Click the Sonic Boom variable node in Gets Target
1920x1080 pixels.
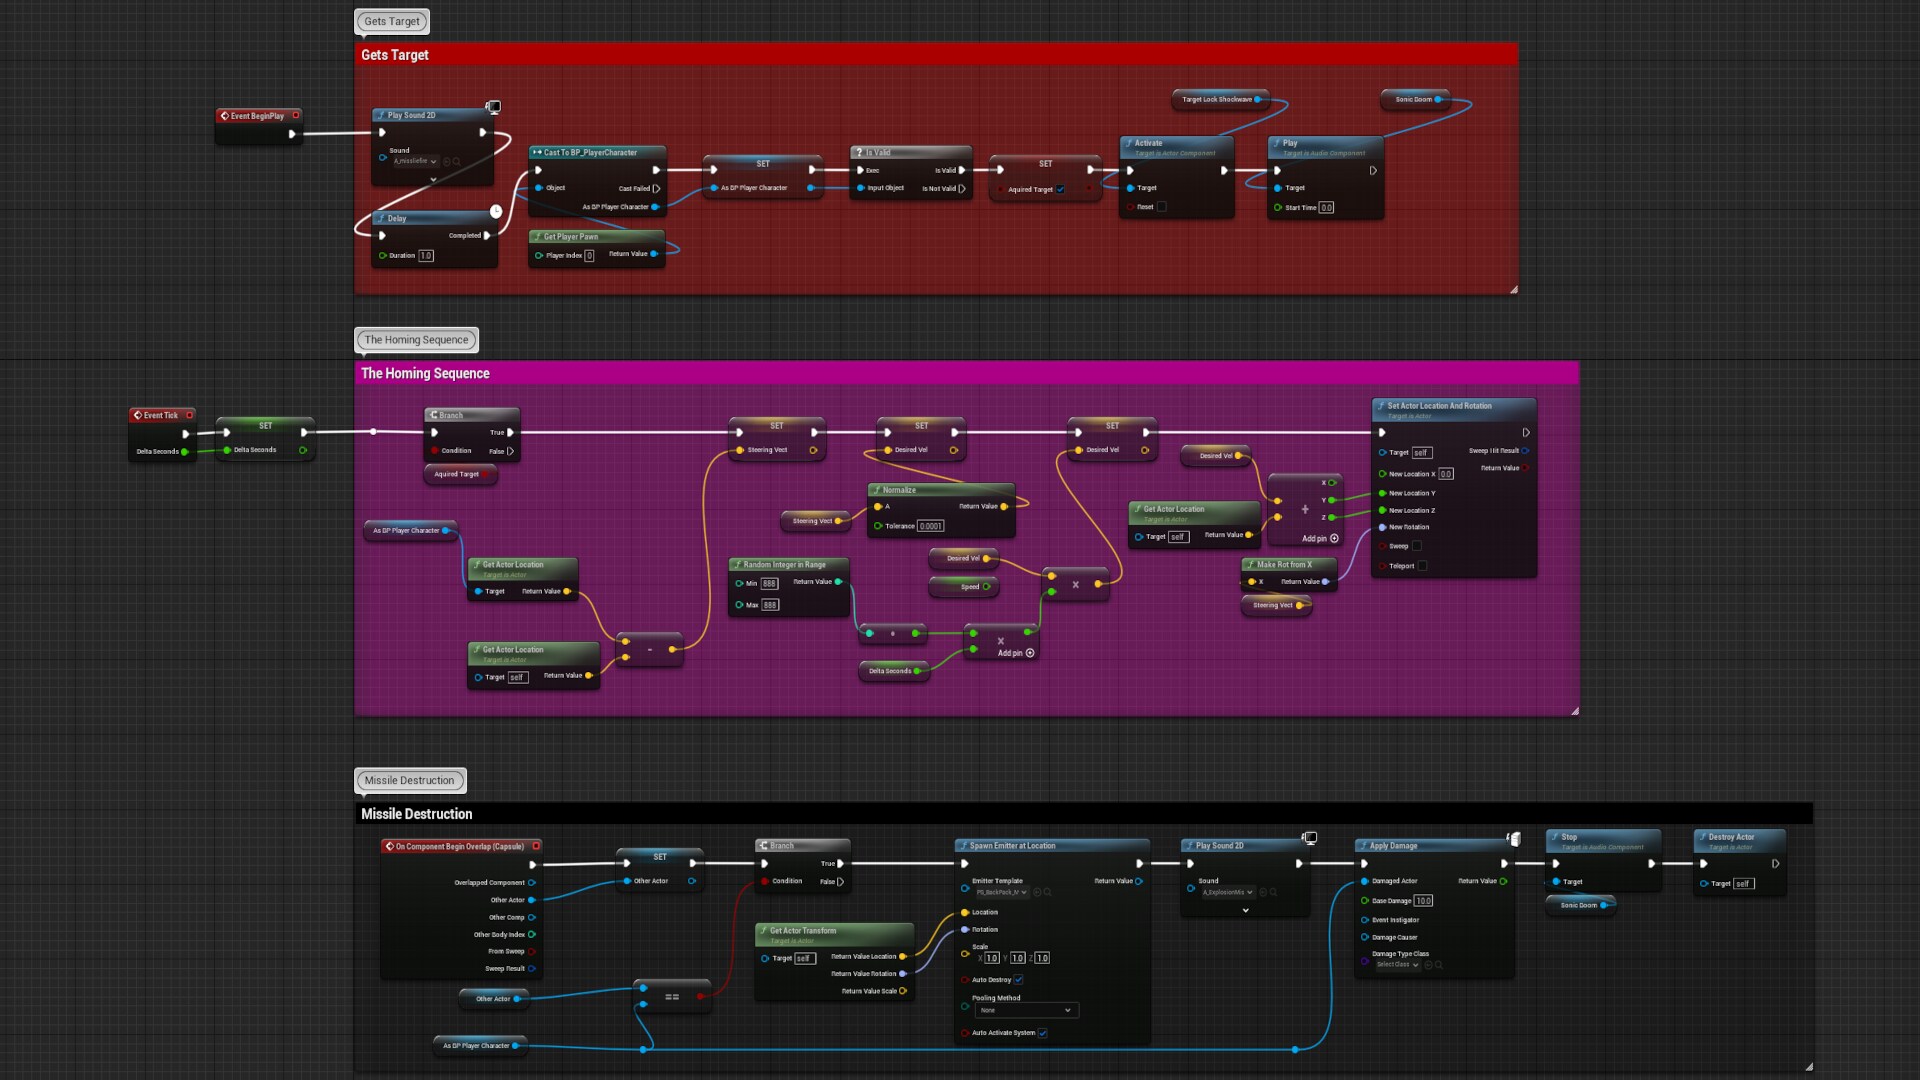[x=1413, y=99]
